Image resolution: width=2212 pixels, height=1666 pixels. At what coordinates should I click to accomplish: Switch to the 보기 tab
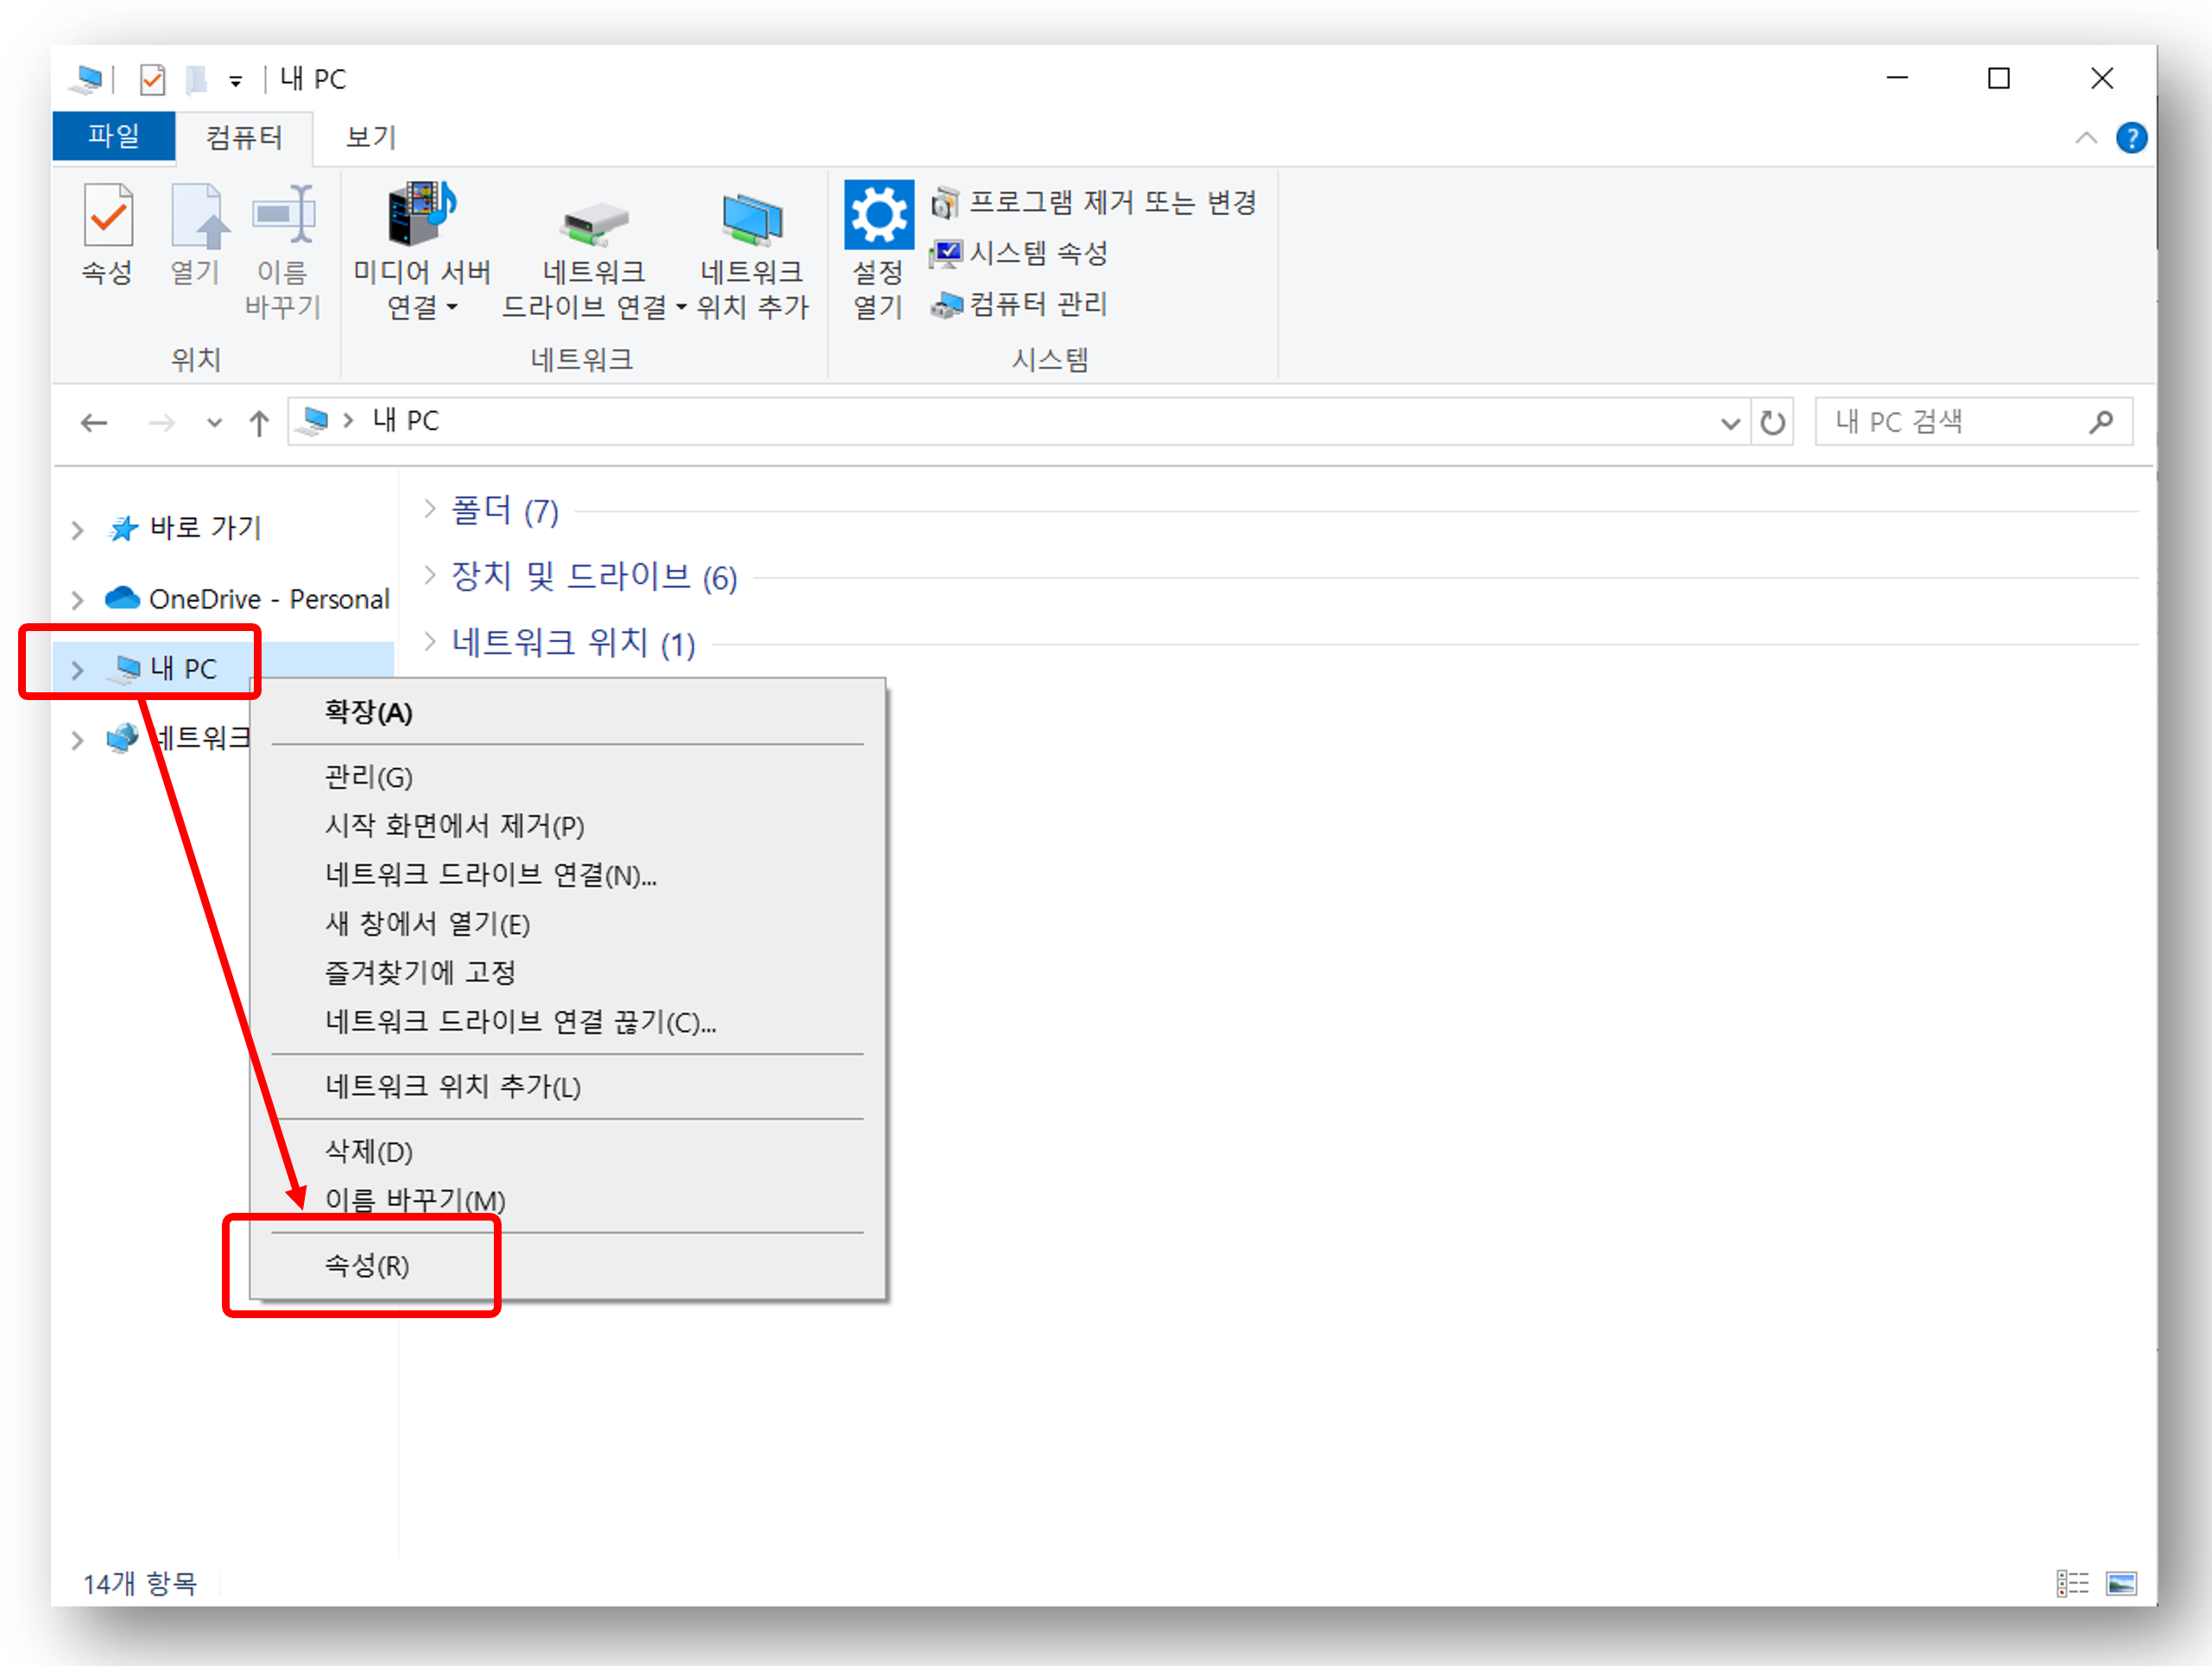pyautogui.click(x=371, y=137)
